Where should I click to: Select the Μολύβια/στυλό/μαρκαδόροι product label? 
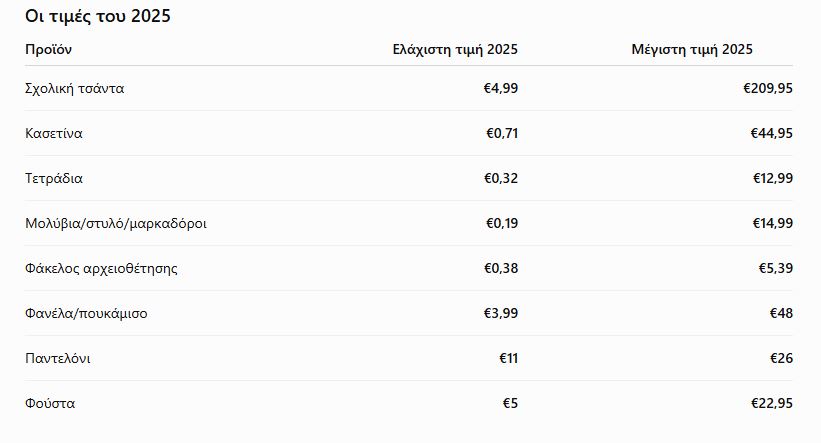point(116,224)
